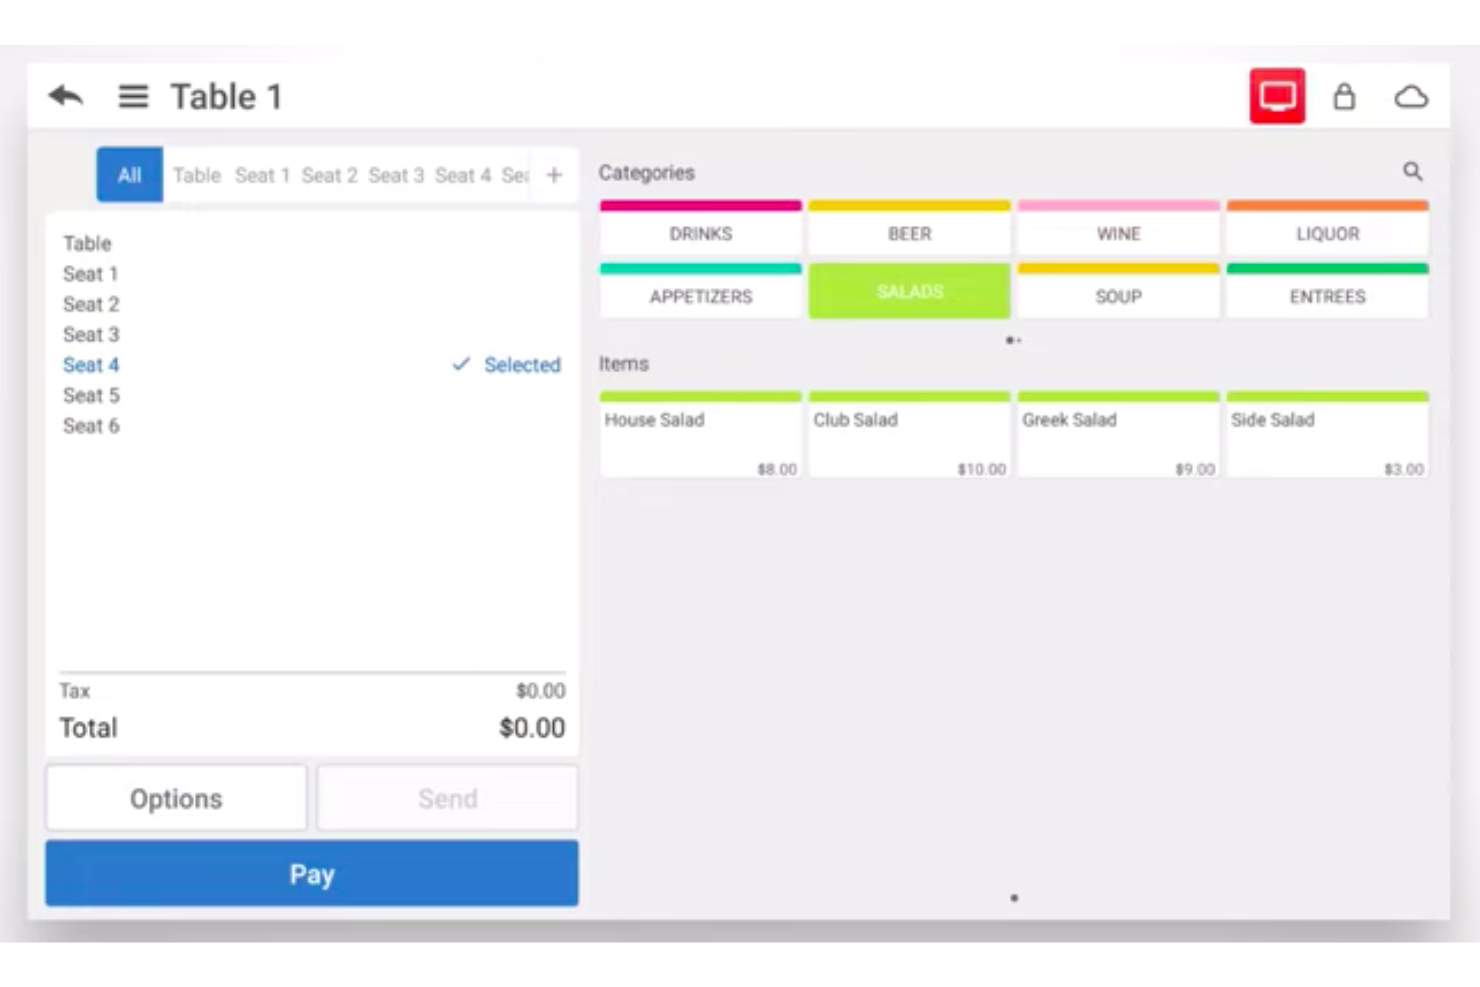
Task: Switch to the Seat 2 tab
Action: [x=329, y=174]
